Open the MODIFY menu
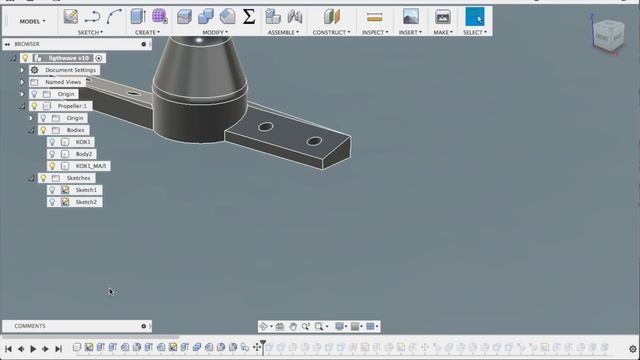The width and height of the screenshot is (640, 360). coord(215,32)
